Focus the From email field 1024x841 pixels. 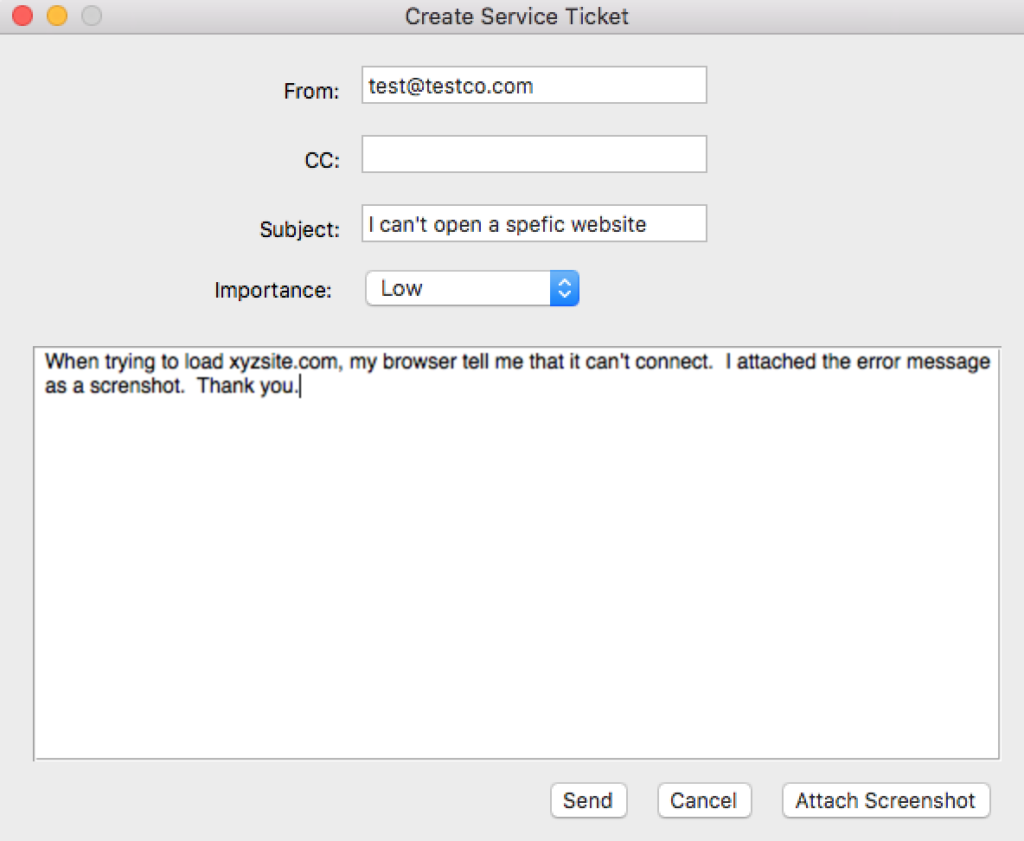(534, 85)
